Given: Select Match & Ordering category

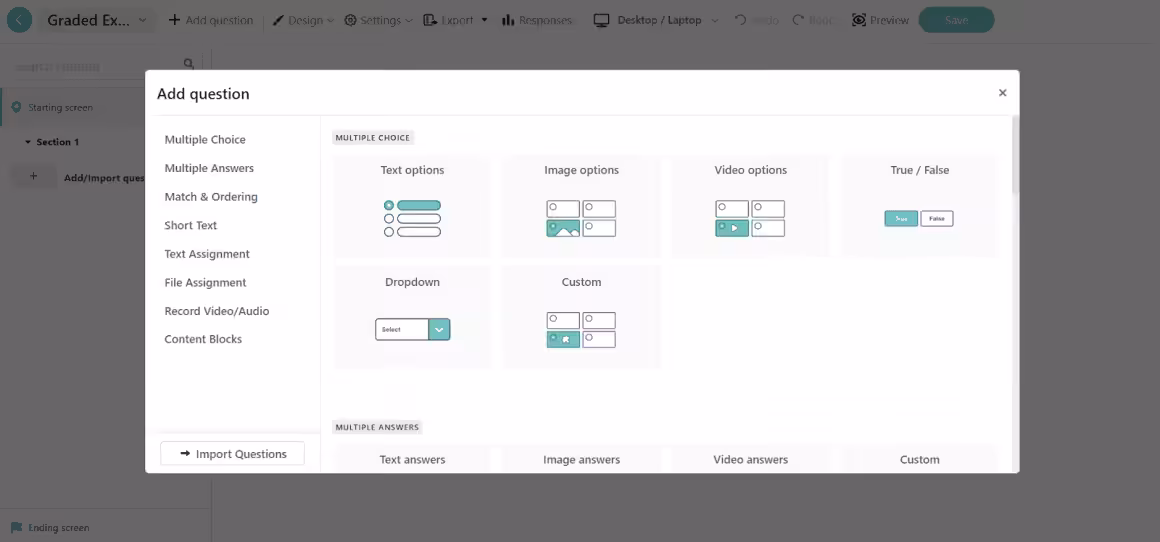Looking at the screenshot, I should pos(211,197).
